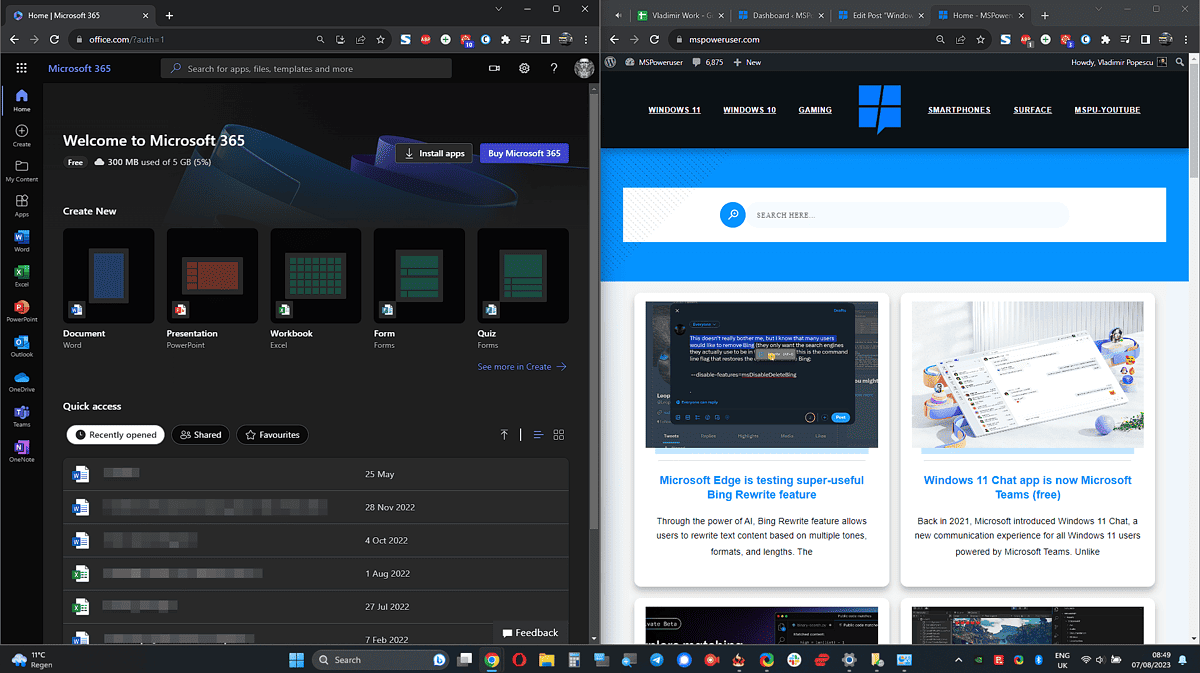Click the Install apps button
This screenshot has height=673, width=1200.
tap(434, 153)
